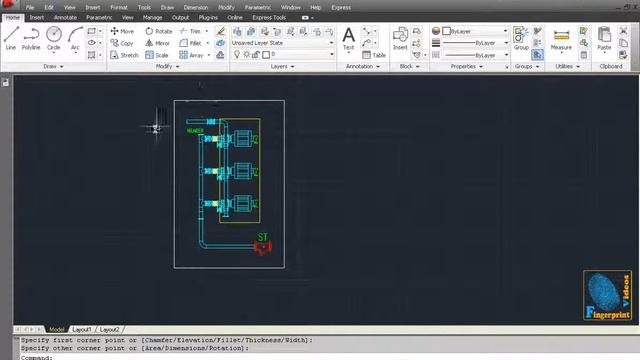Expand the Modify panel

[167, 66]
